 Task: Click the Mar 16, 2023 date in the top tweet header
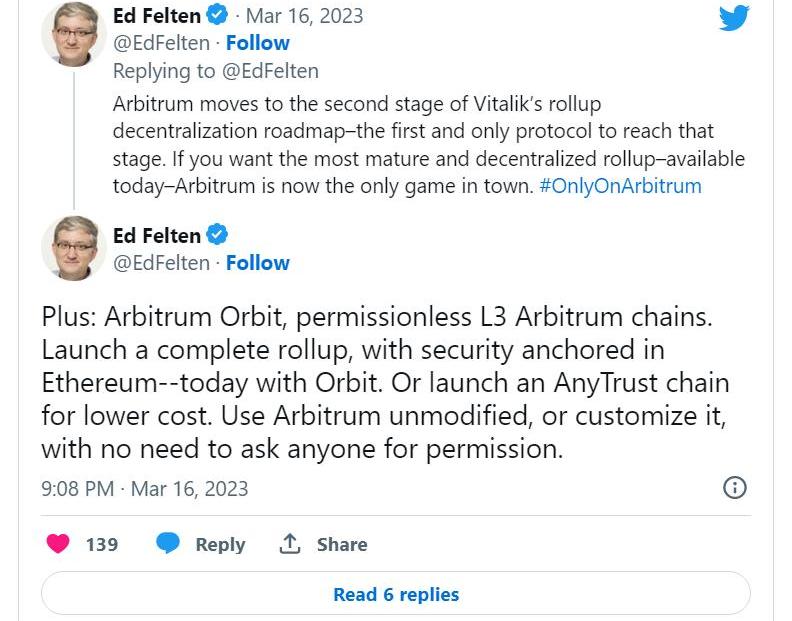304,16
